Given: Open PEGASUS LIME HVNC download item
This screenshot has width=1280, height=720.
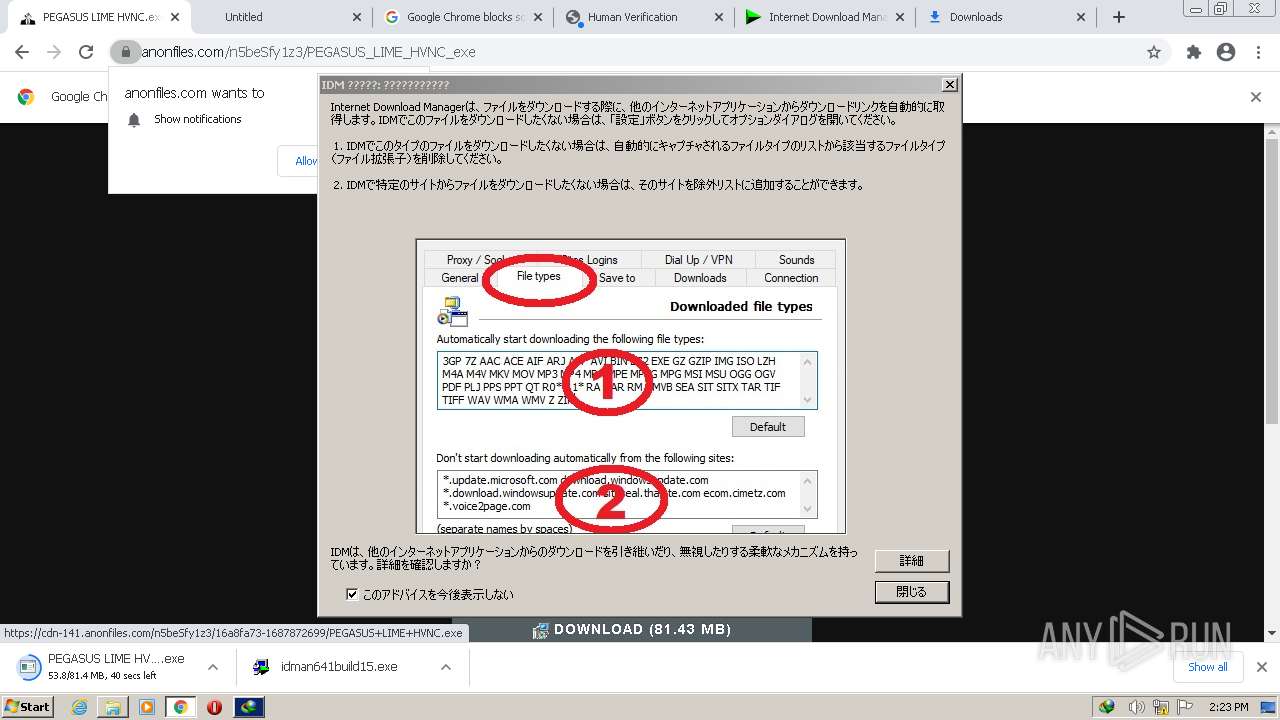Looking at the screenshot, I should point(102,666).
